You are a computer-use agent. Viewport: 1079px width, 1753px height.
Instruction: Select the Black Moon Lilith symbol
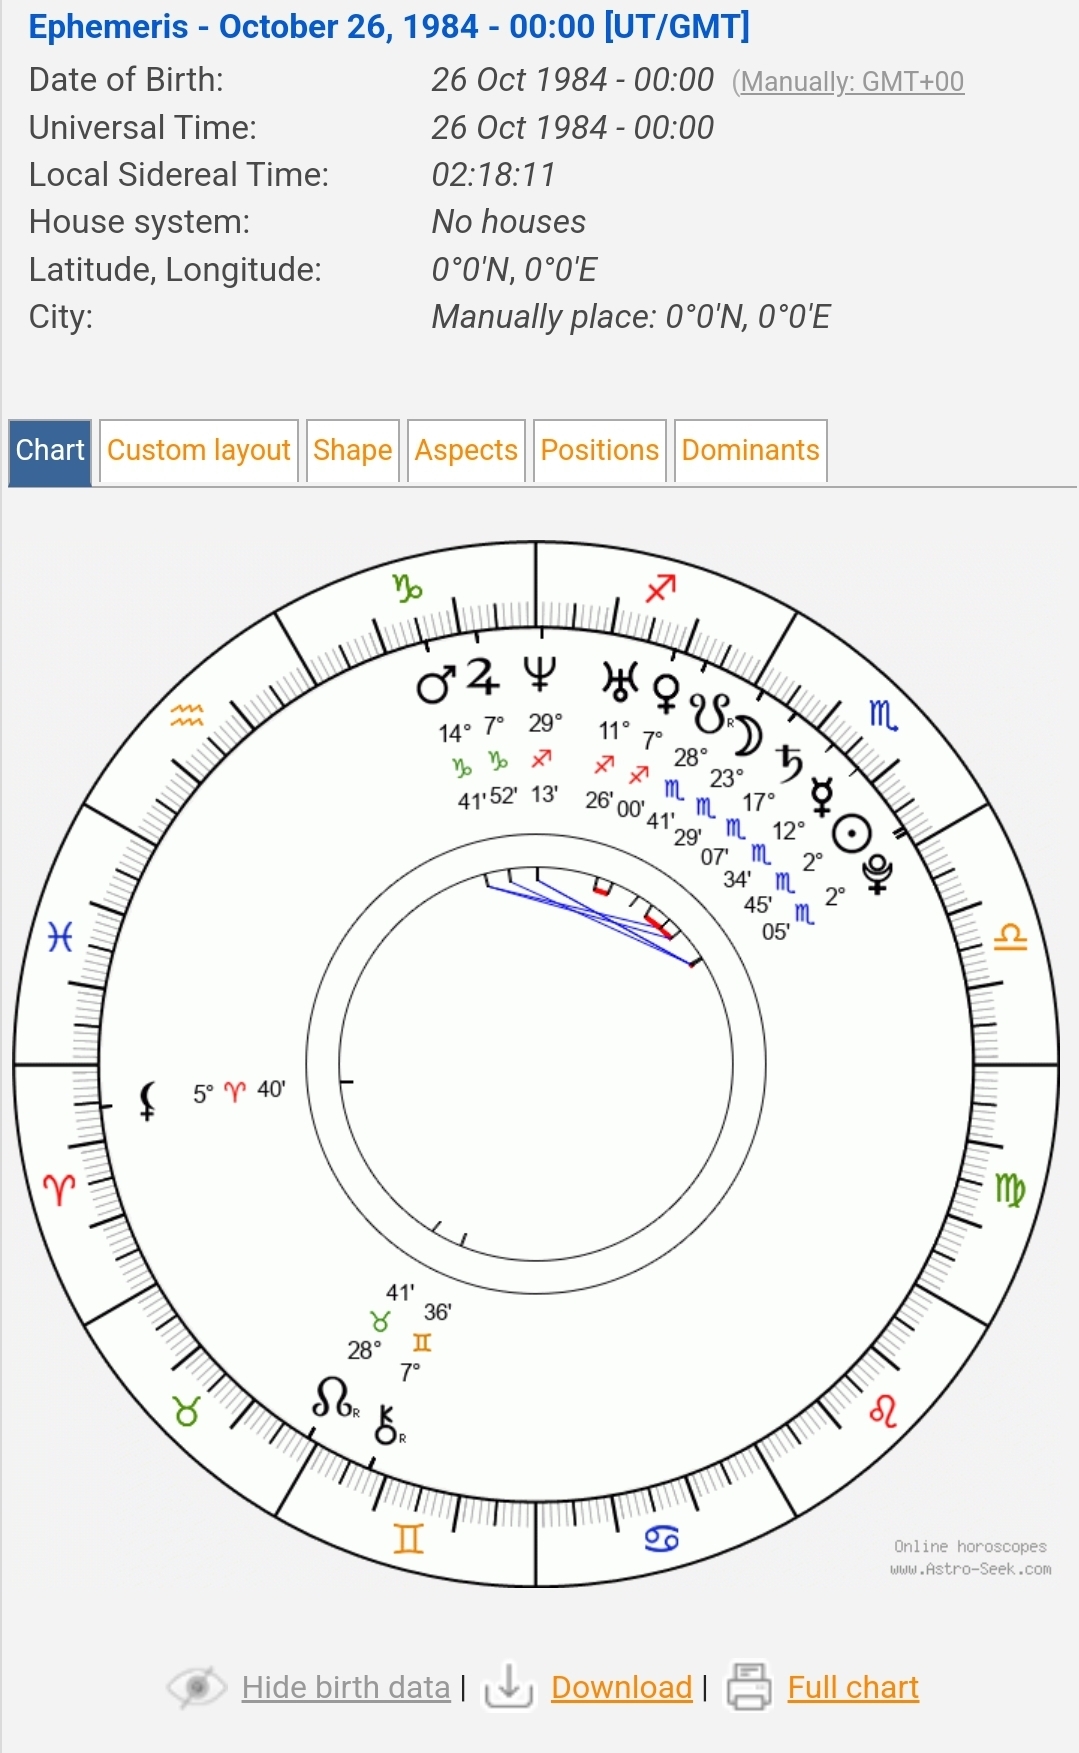(x=148, y=1100)
